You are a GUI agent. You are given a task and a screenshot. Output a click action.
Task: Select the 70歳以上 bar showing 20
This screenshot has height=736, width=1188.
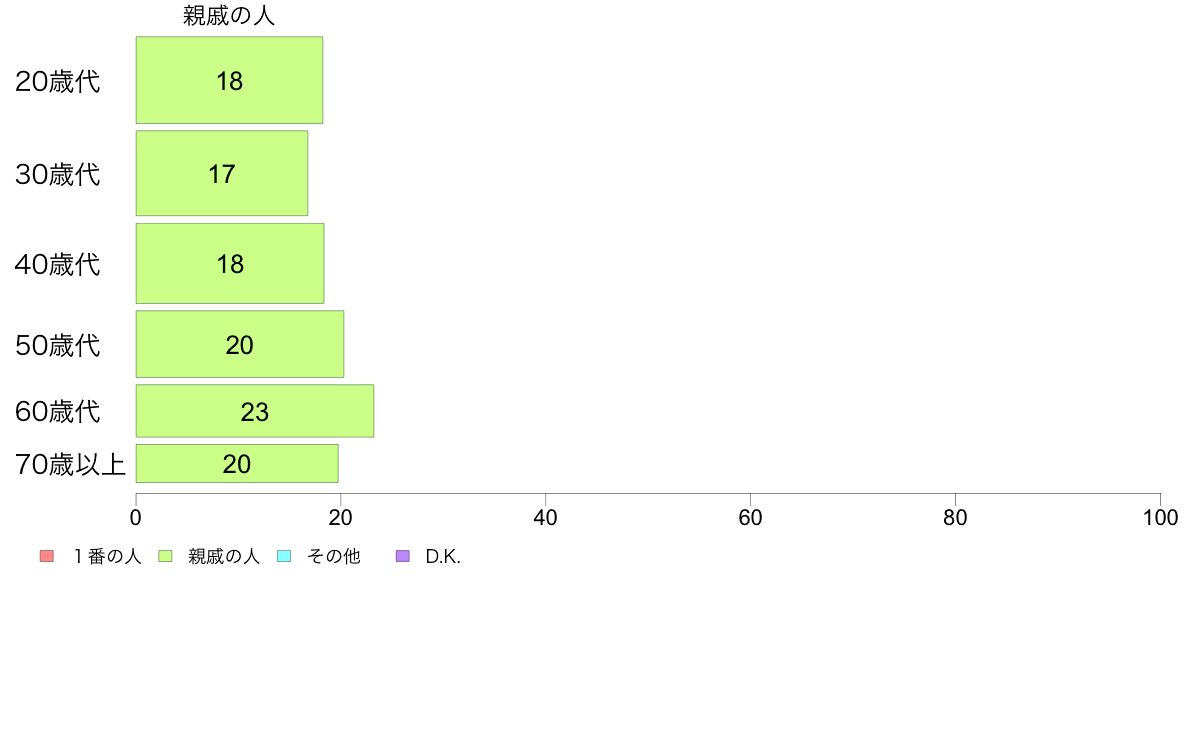(x=237, y=464)
